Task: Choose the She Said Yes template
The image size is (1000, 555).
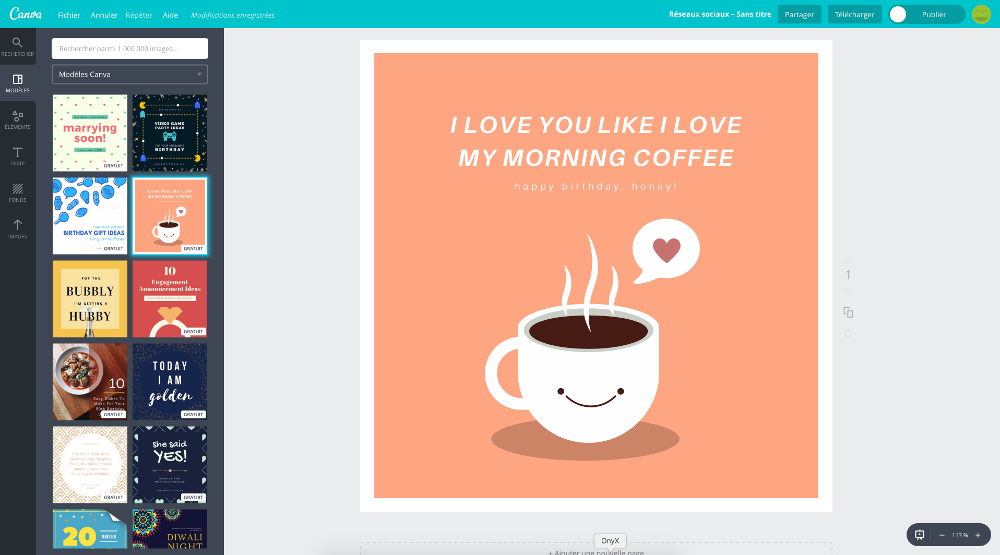Action: point(170,464)
